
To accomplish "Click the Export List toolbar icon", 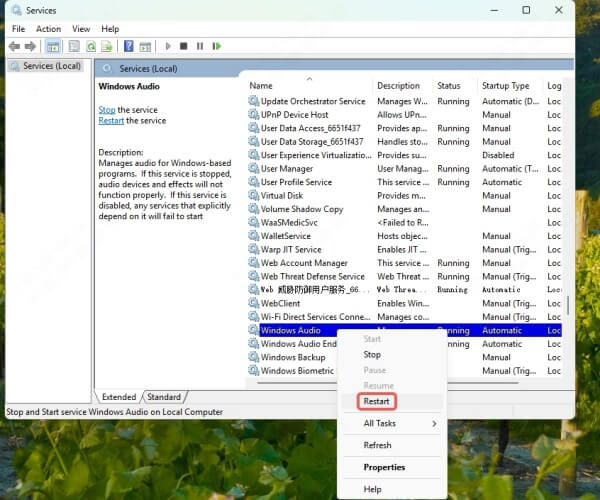I will click(x=107, y=47).
